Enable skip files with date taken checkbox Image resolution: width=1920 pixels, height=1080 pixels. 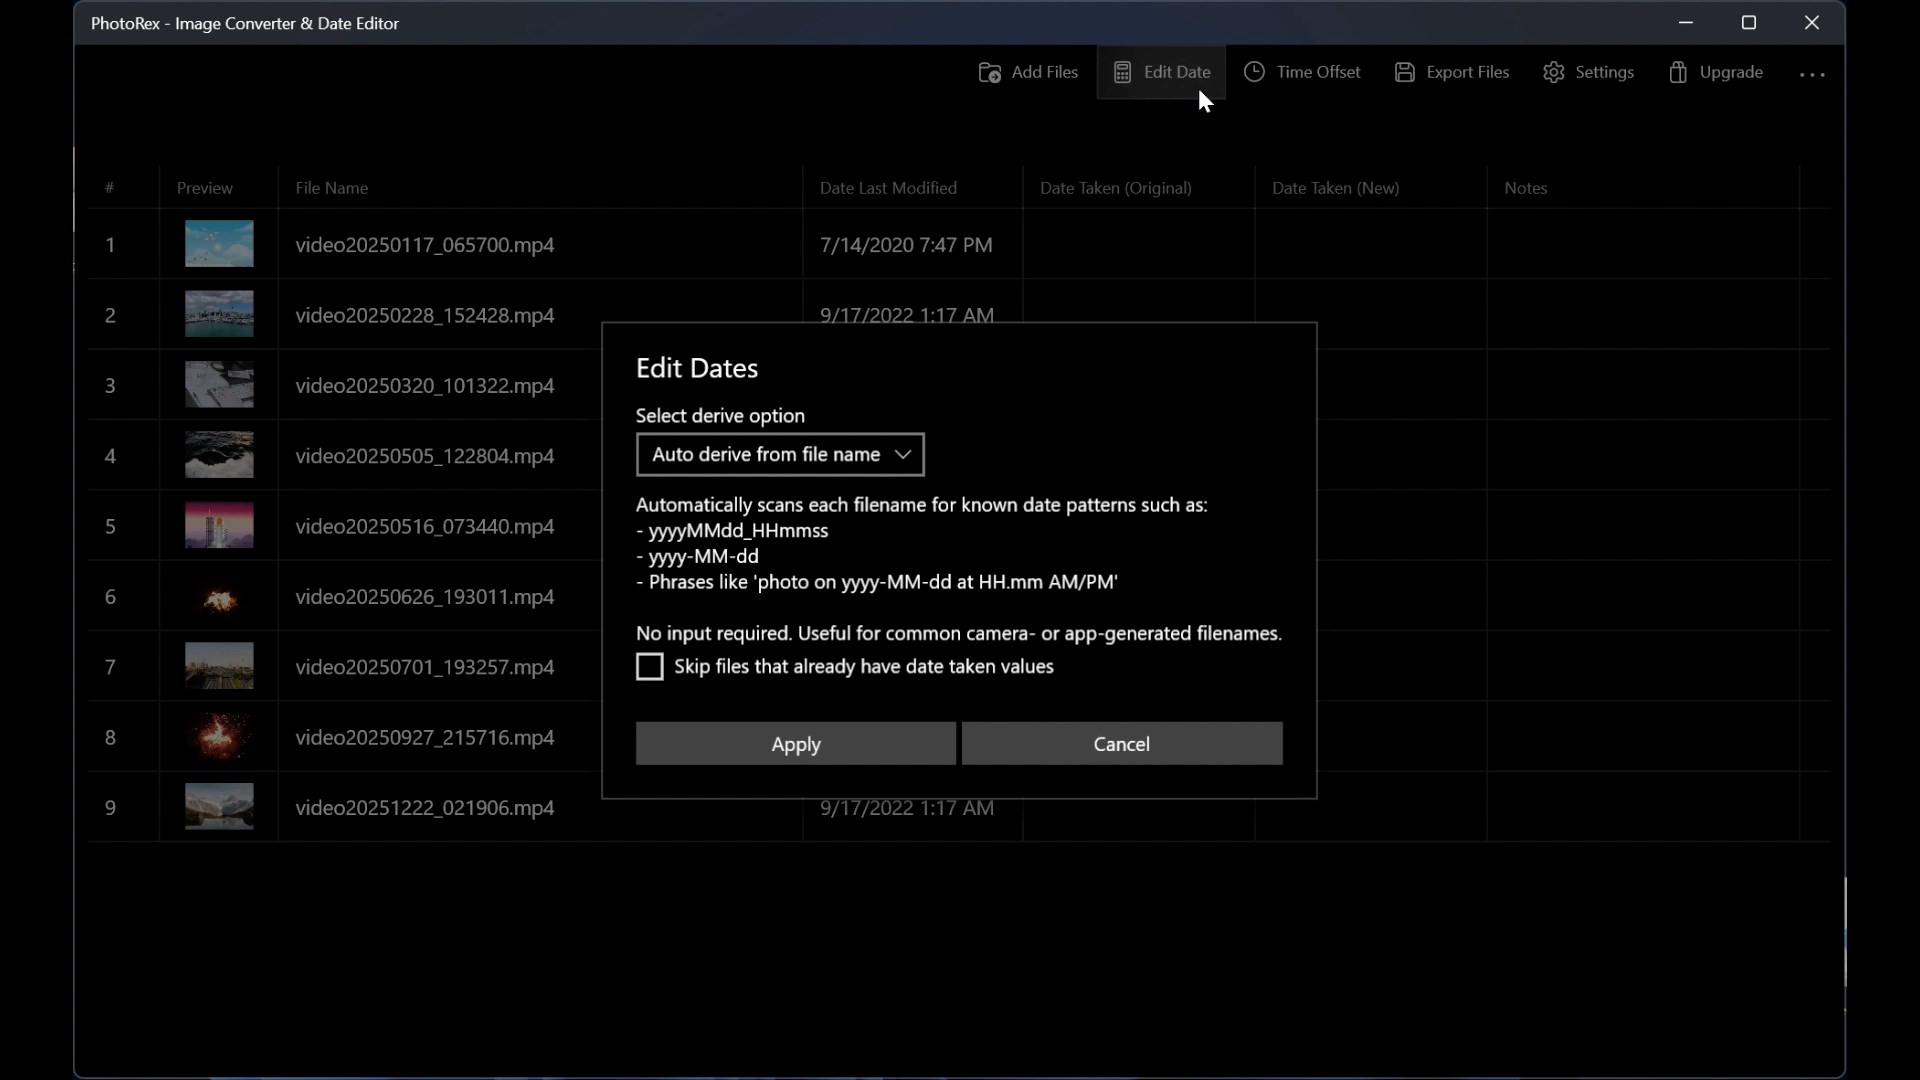[x=650, y=667]
